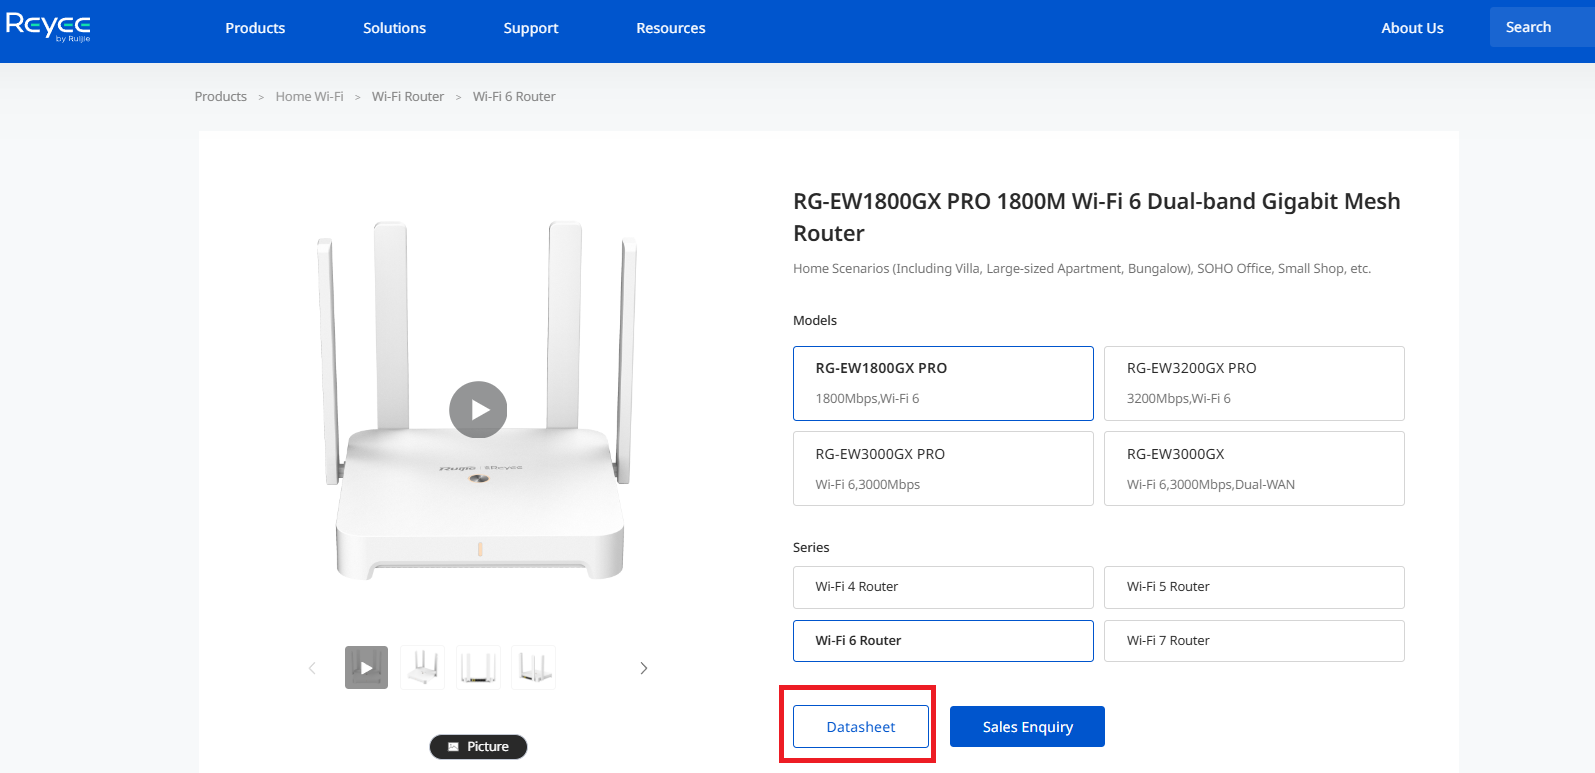
Task: Click the Reyee logo in header
Action: [x=48, y=27]
